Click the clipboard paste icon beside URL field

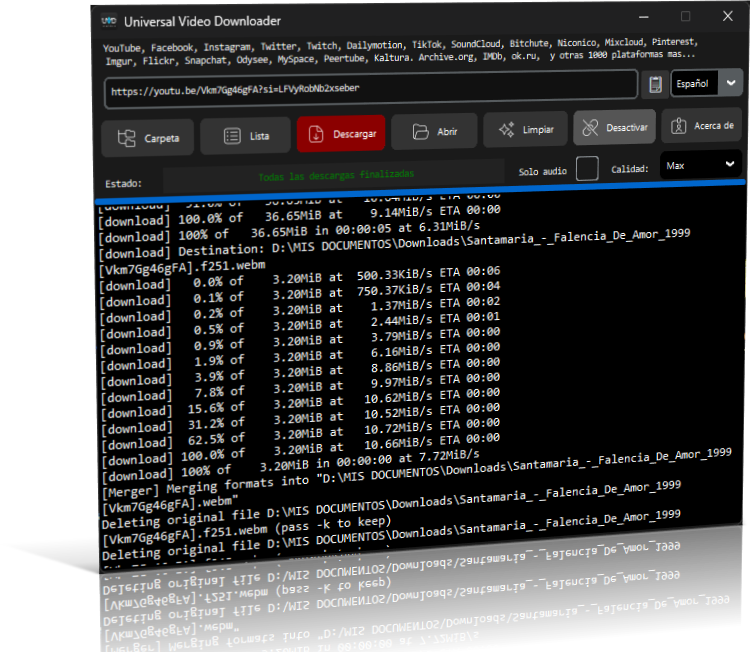coord(655,85)
